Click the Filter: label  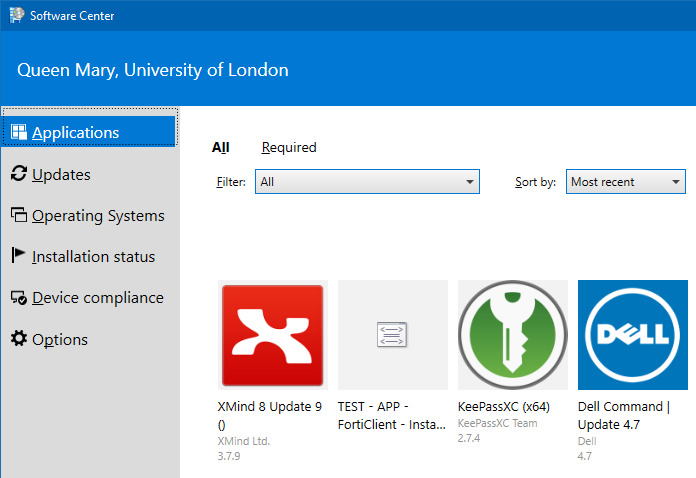(x=231, y=182)
